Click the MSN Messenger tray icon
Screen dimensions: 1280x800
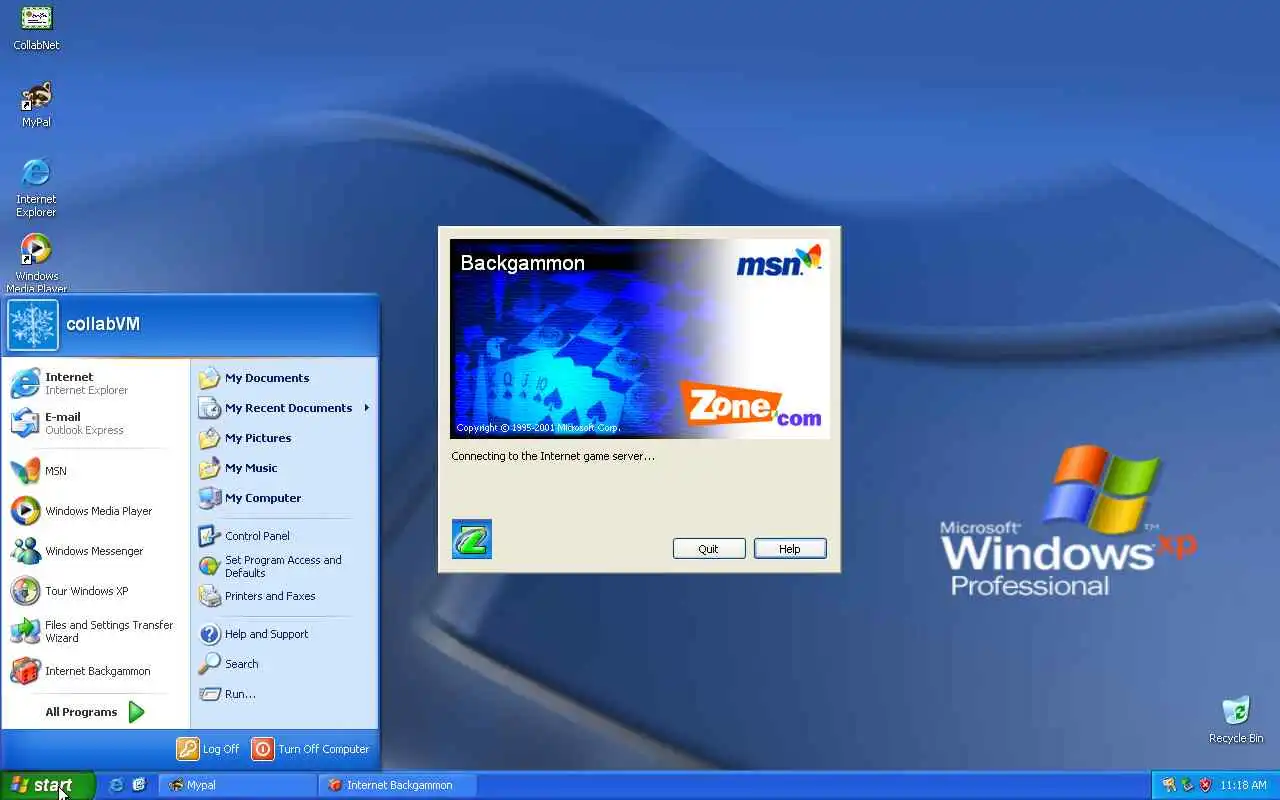tap(1168, 785)
